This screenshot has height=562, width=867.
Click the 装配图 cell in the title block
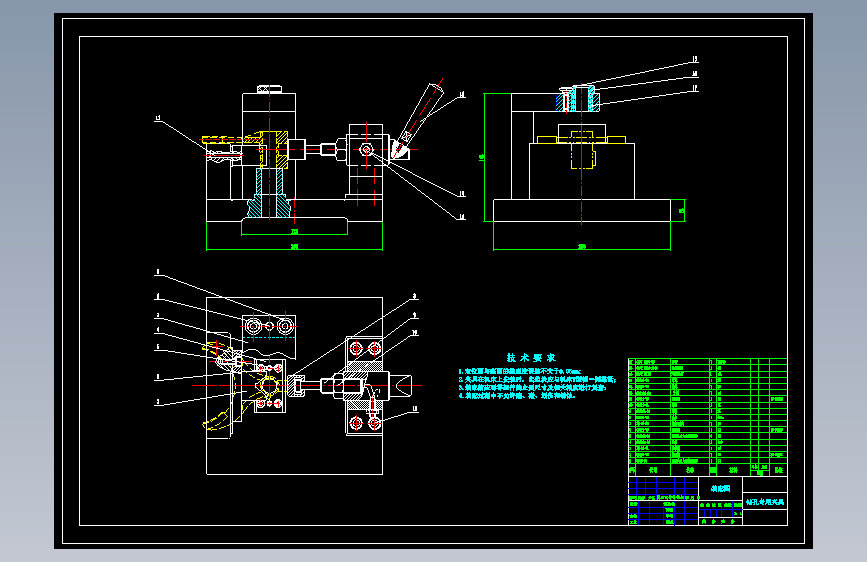[720, 488]
